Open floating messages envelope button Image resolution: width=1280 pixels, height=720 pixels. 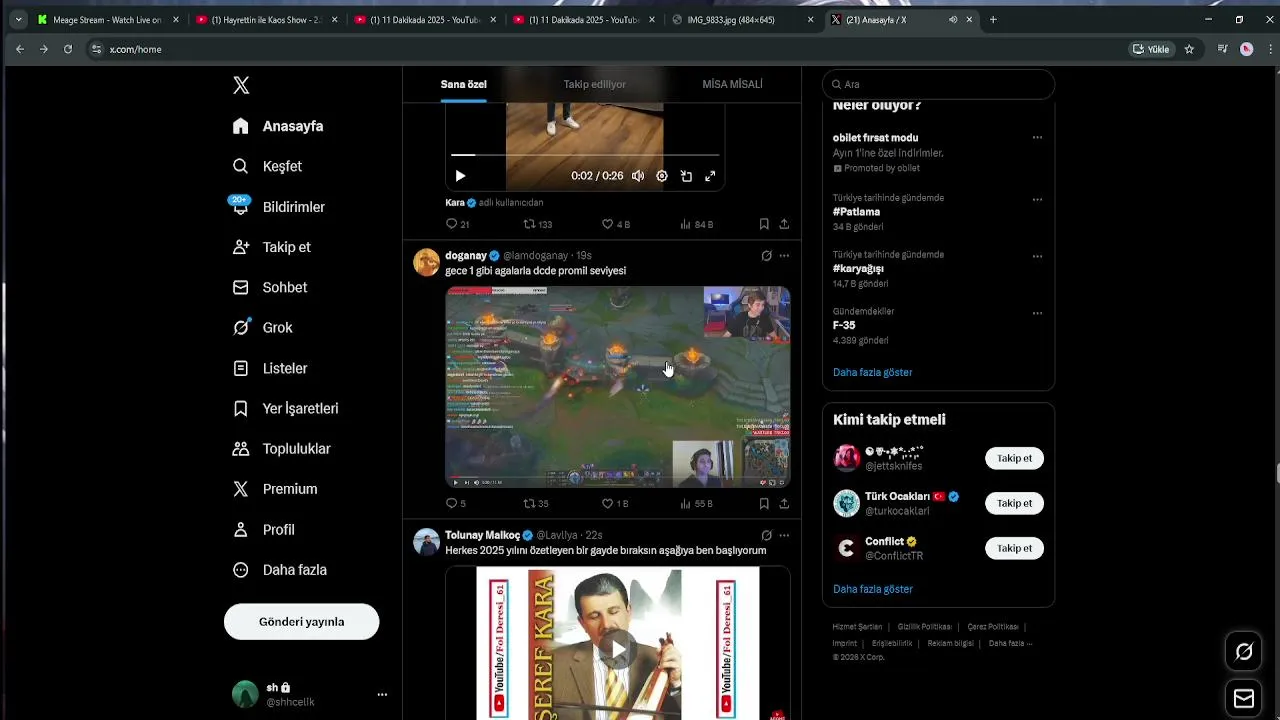pyautogui.click(x=1244, y=699)
